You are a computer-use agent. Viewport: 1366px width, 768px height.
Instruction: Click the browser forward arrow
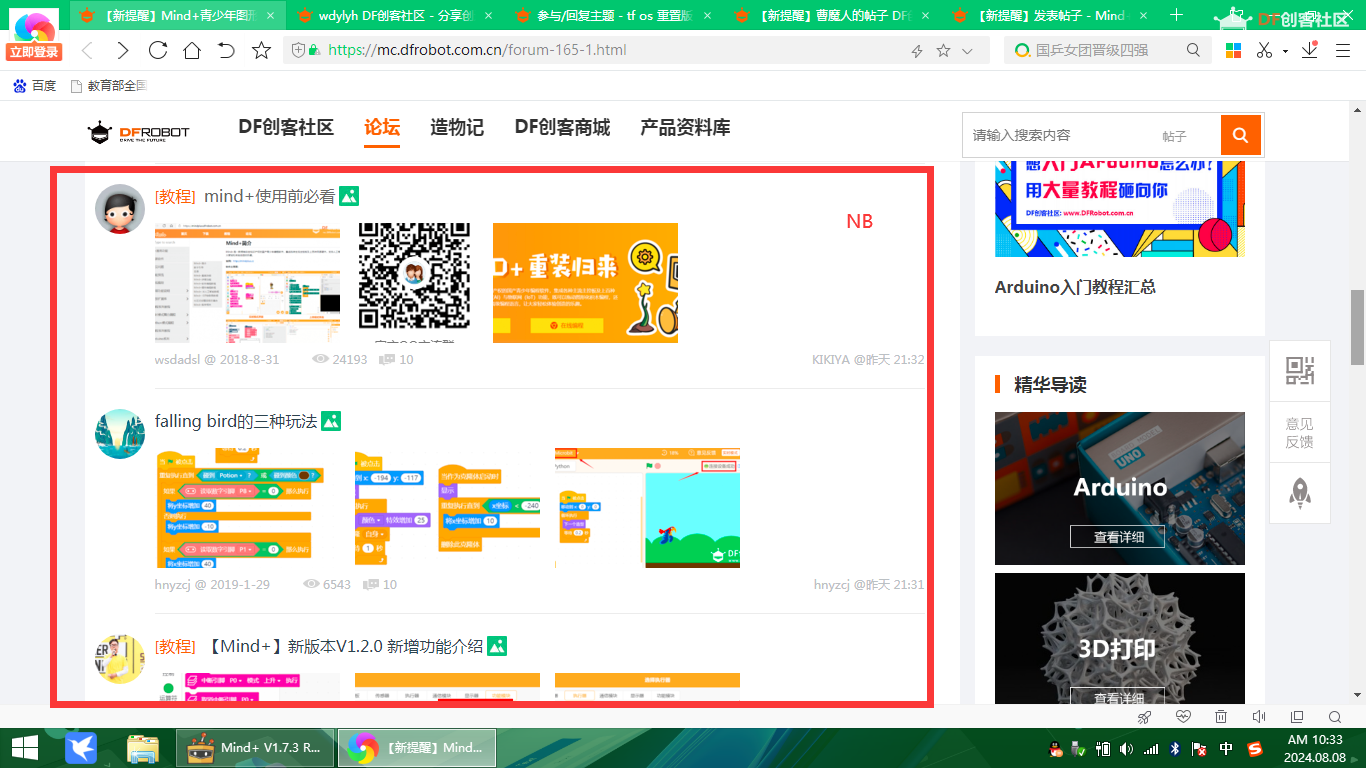pyautogui.click(x=122, y=50)
